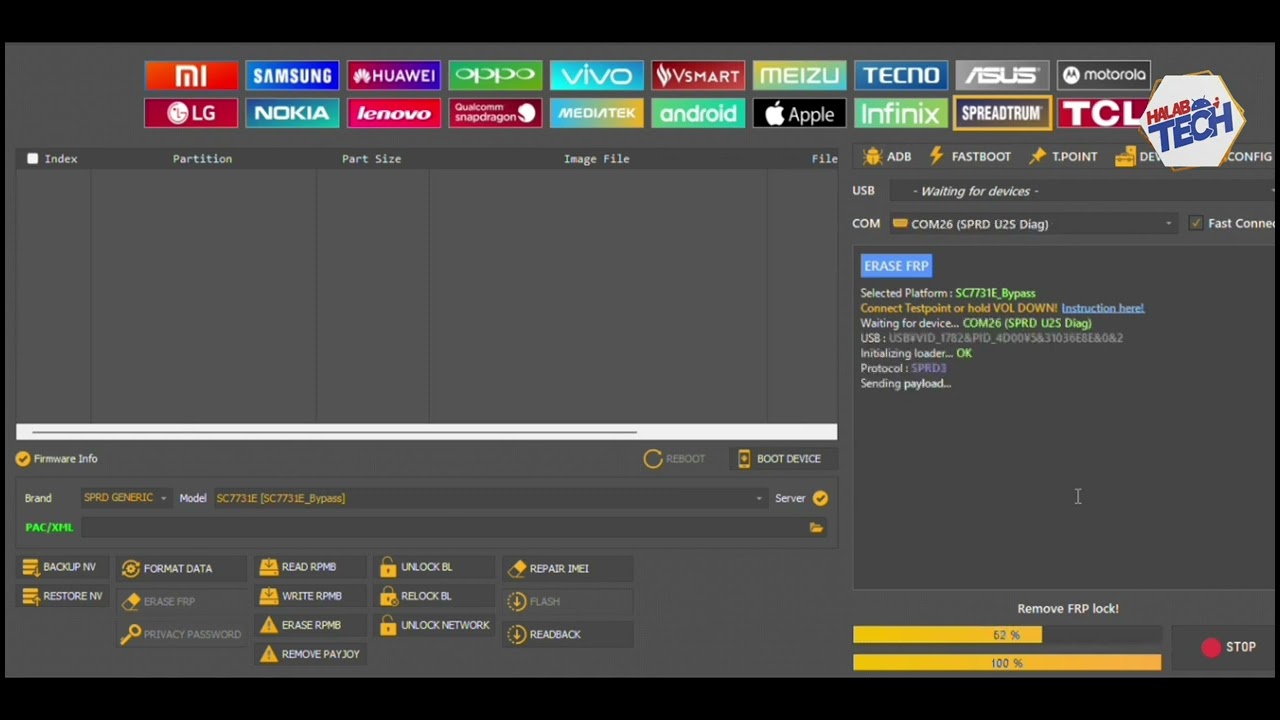Click the PAC/XML file path field
The height and width of the screenshot is (720, 1280).
pyautogui.click(x=444, y=527)
